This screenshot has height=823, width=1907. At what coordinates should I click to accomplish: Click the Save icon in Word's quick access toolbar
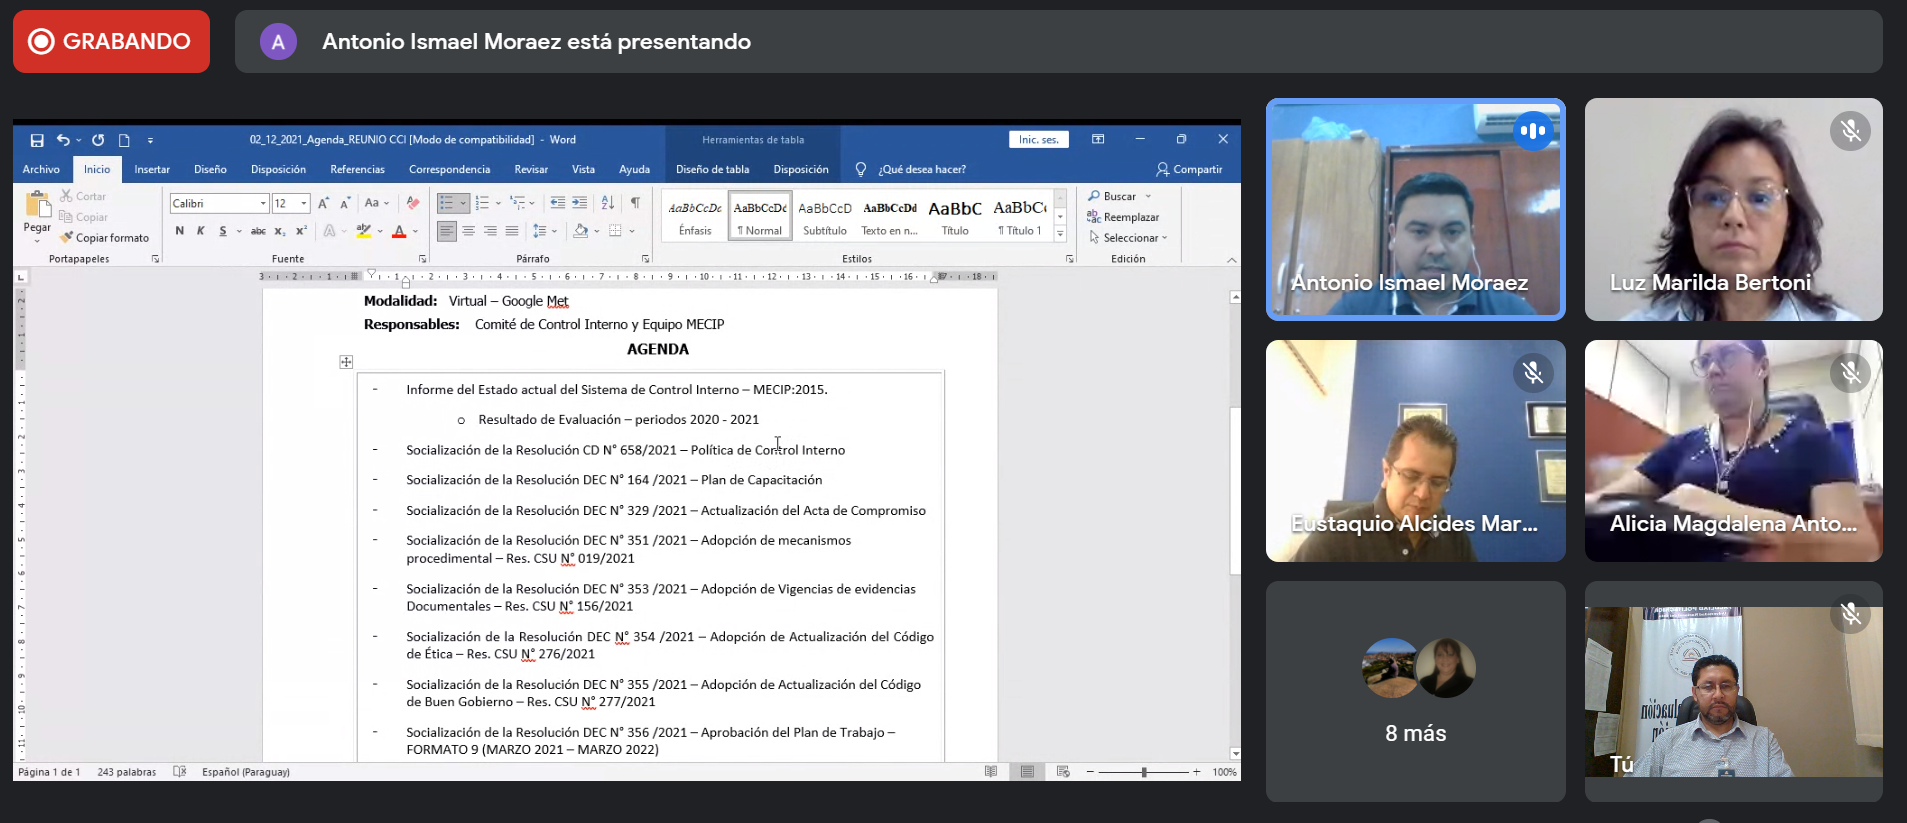pyautogui.click(x=37, y=140)
